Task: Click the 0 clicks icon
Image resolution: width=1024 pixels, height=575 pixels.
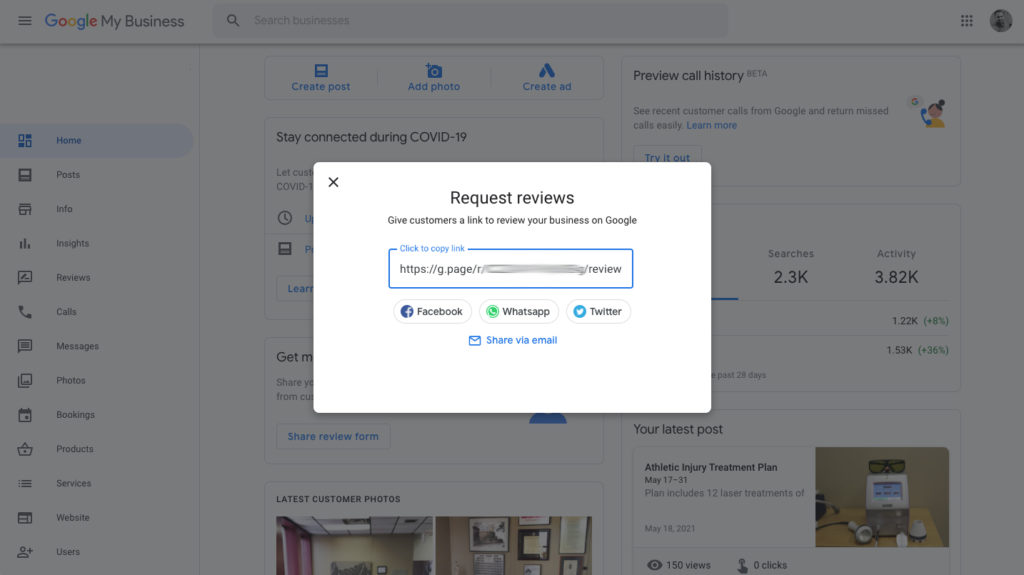Action: pos(743,565)
